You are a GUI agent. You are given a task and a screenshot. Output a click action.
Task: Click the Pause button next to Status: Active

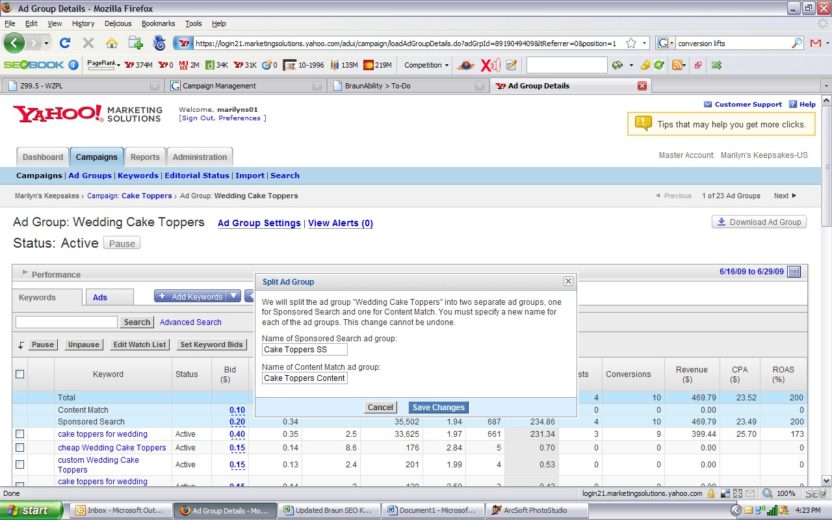point(122,244)
